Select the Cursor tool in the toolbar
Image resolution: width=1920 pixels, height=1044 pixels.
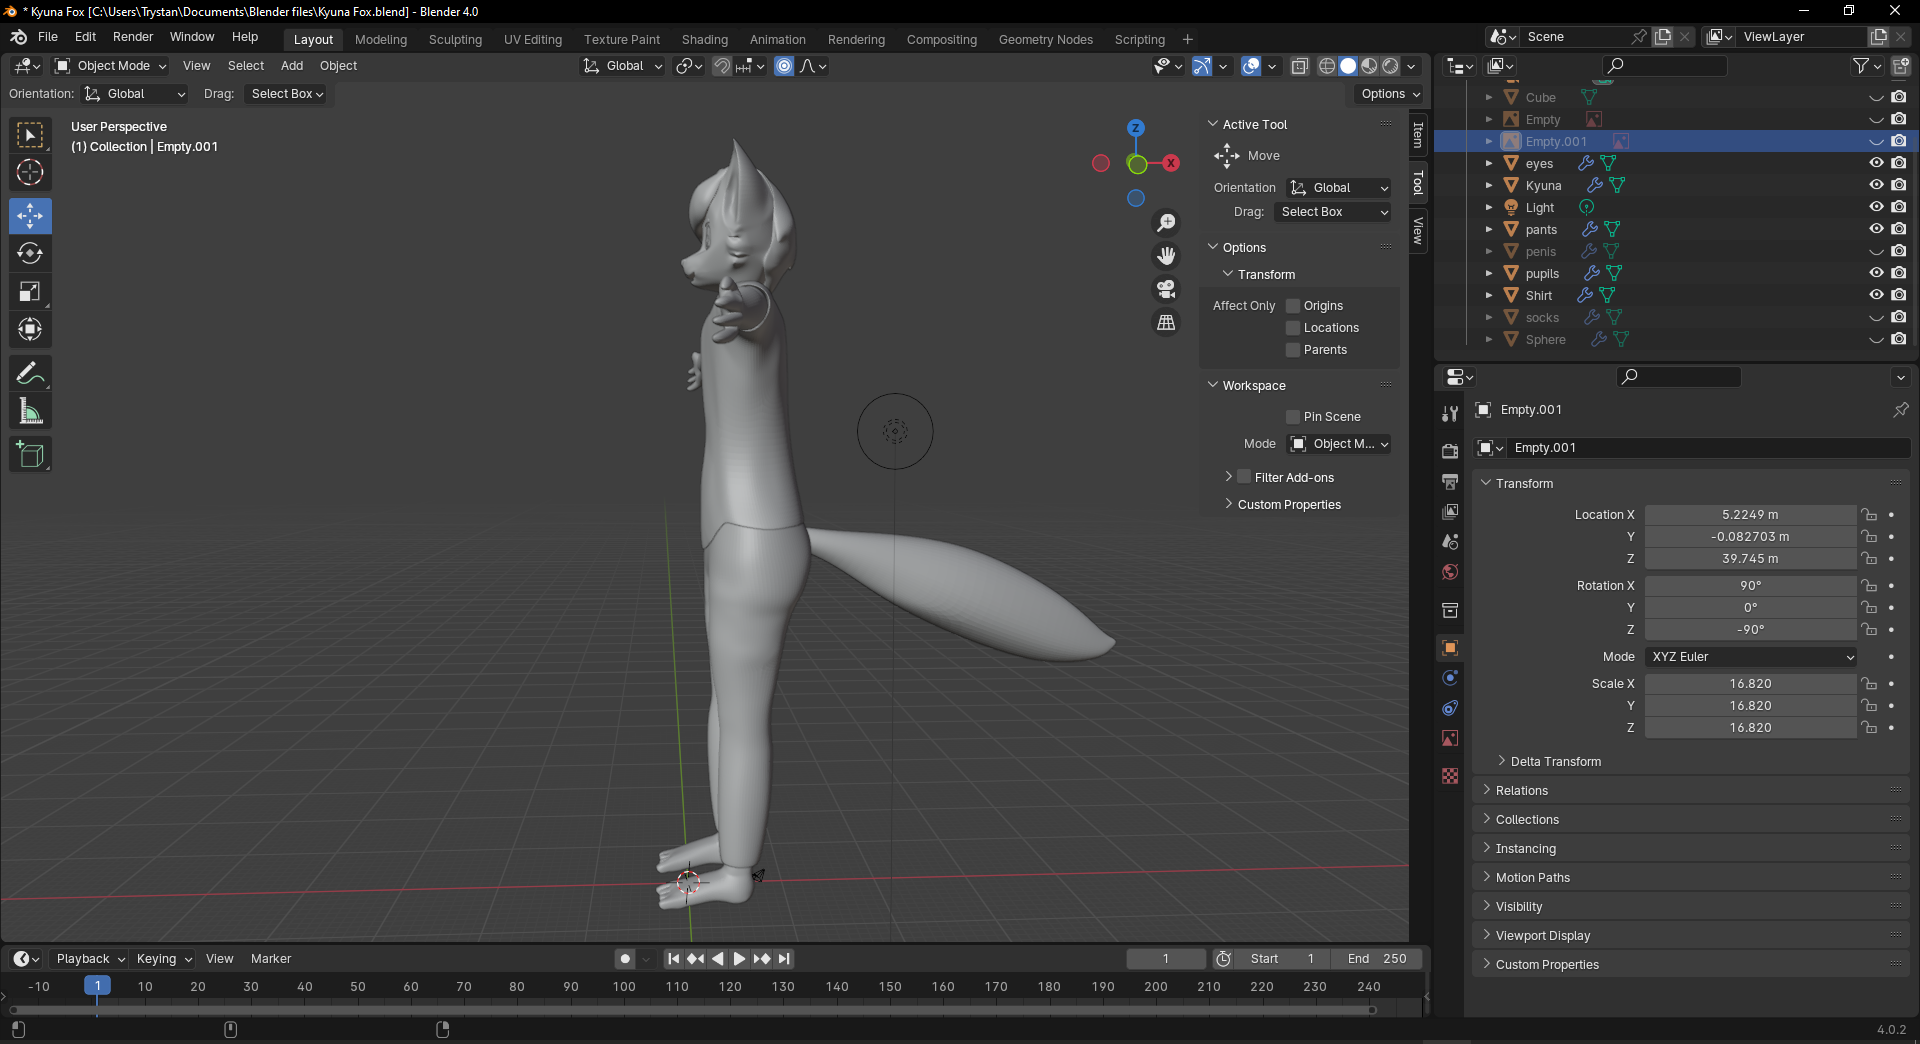point(30,172)
